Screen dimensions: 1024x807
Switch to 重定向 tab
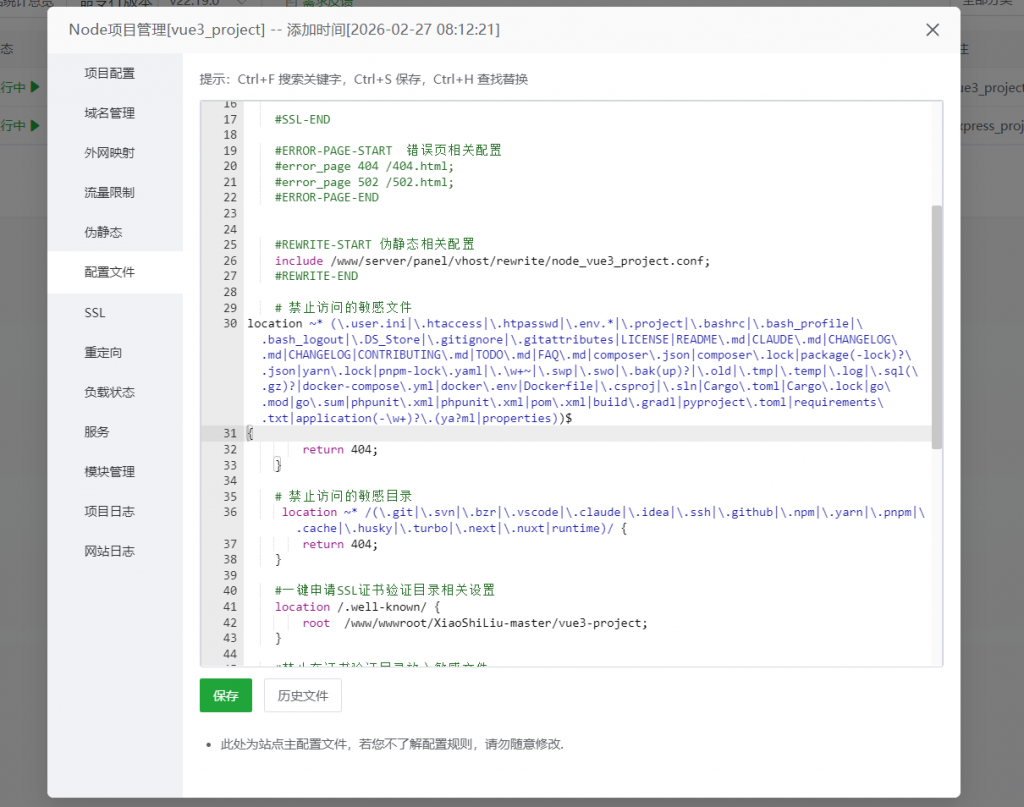click(103, 352)
